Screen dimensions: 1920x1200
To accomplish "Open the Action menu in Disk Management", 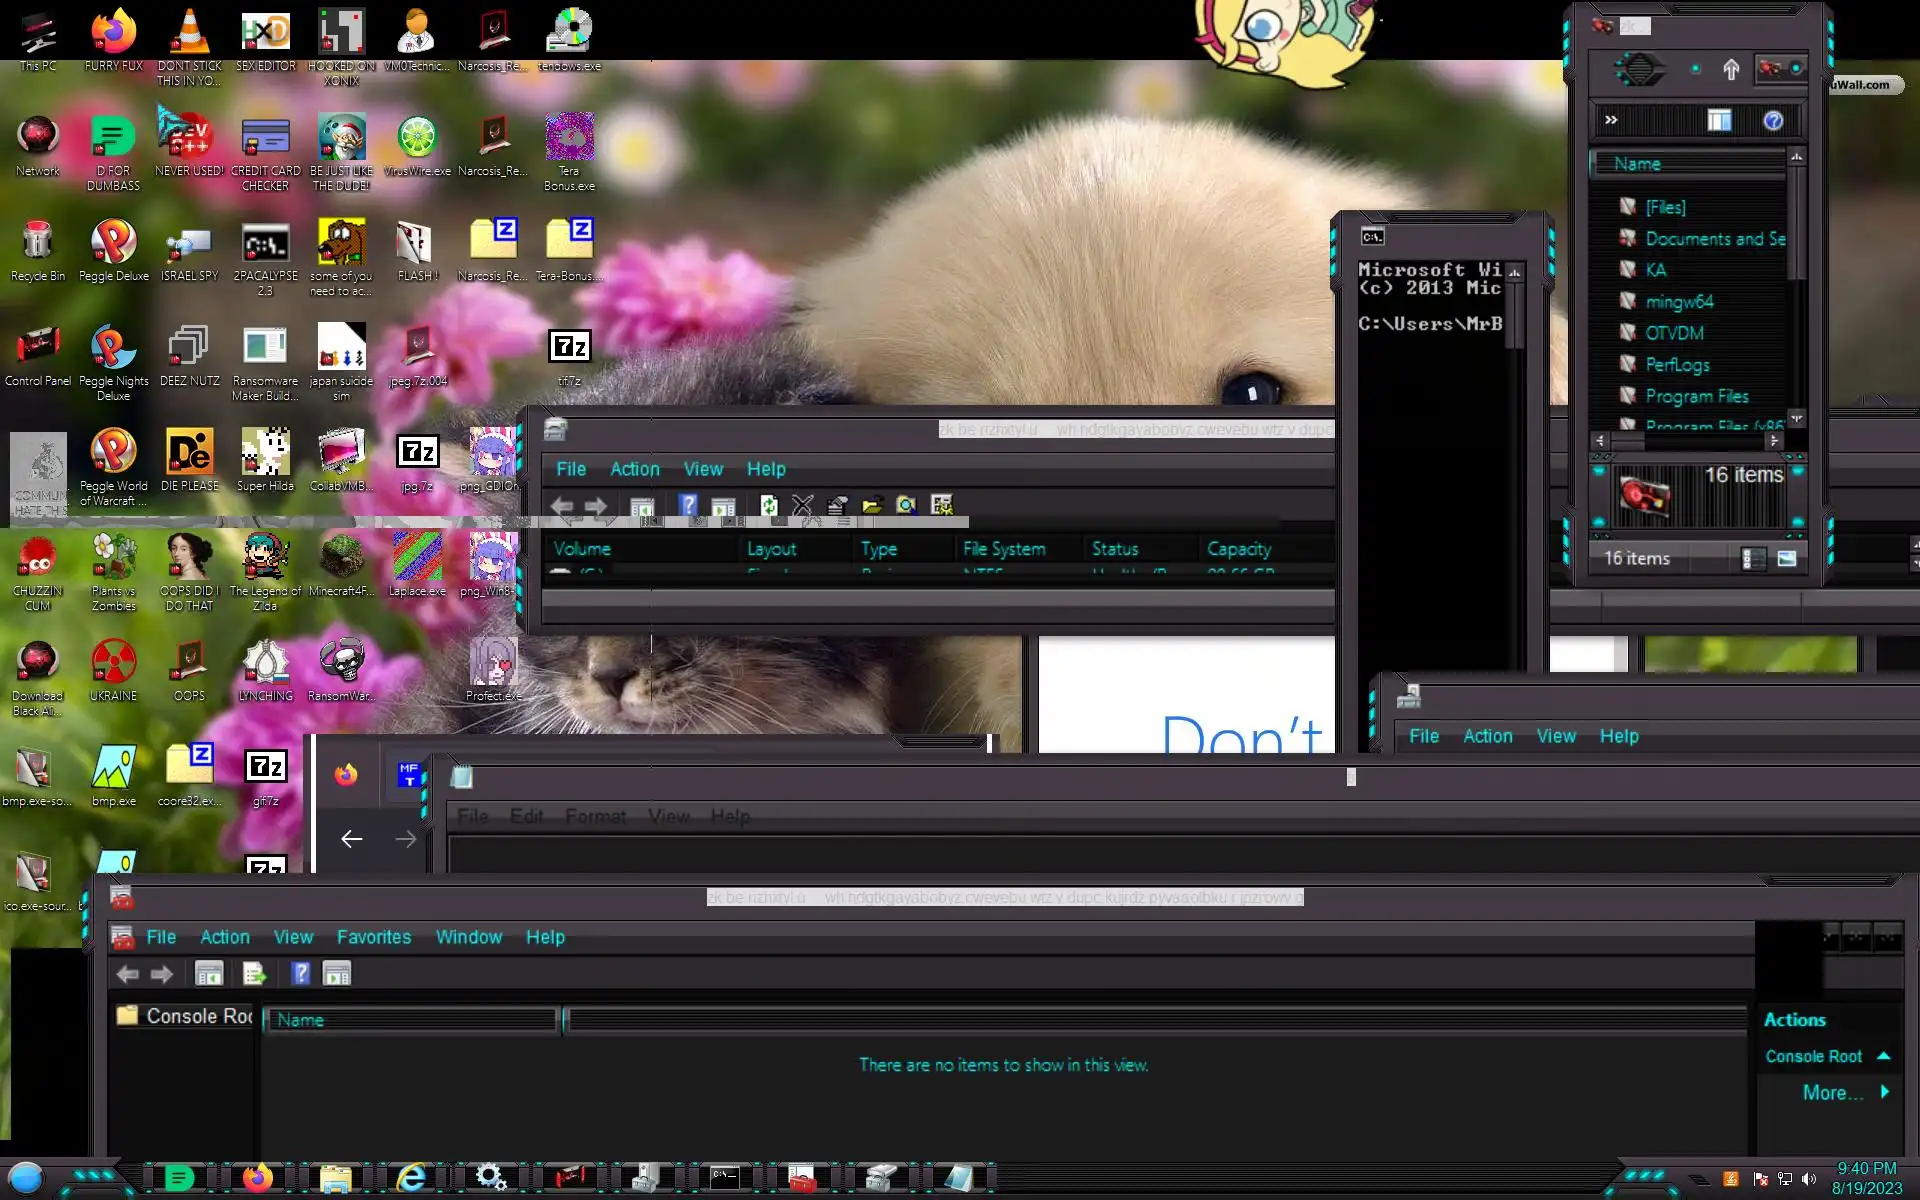I will [634, 469].
